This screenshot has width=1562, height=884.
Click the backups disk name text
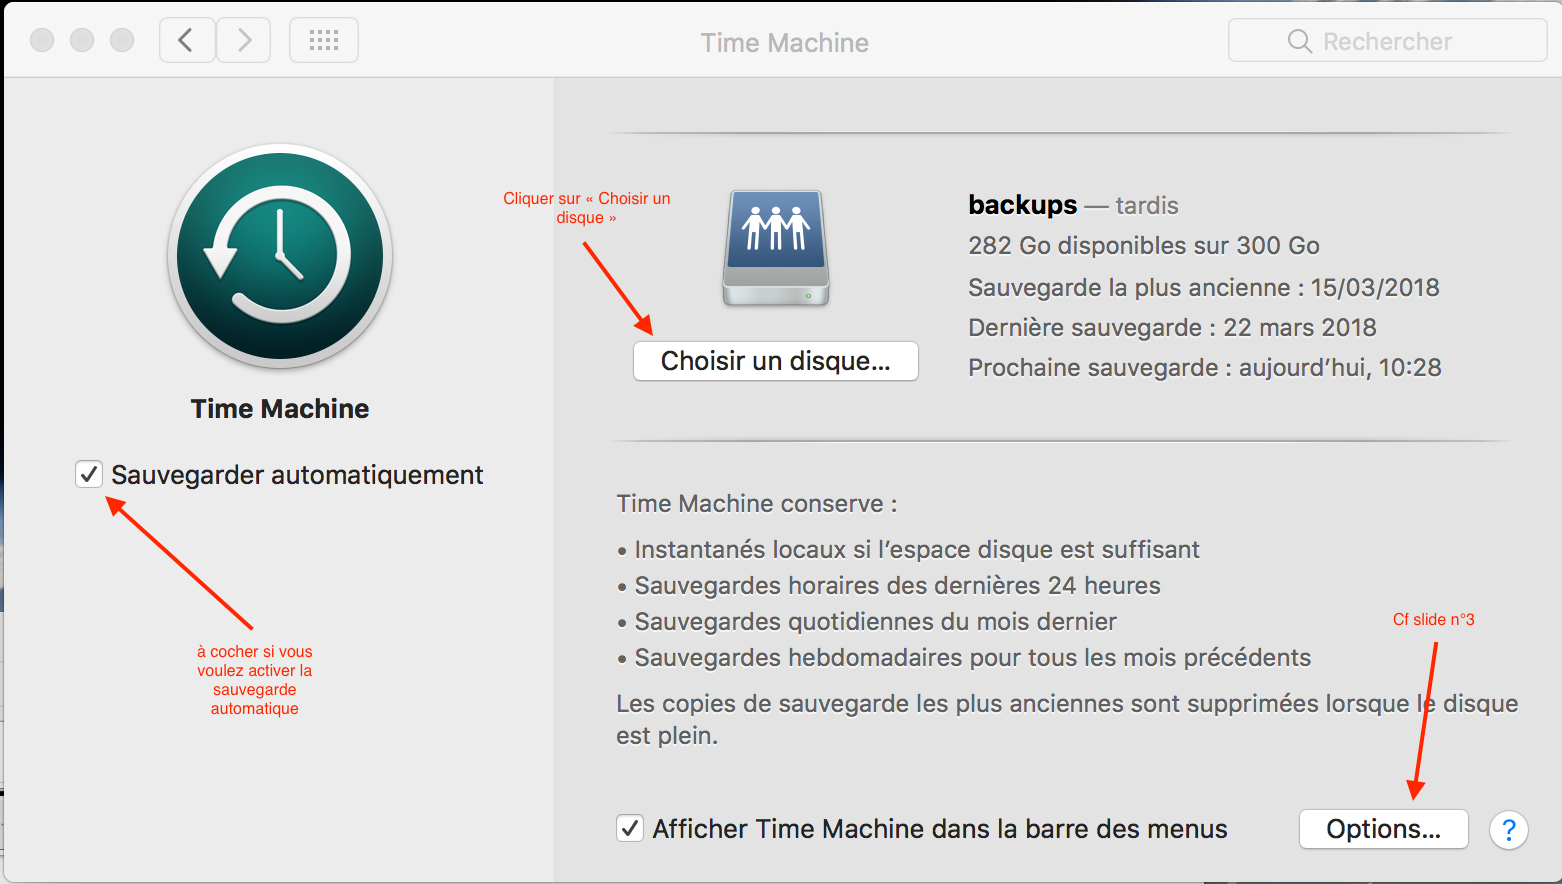click(x=1022, y=205)
